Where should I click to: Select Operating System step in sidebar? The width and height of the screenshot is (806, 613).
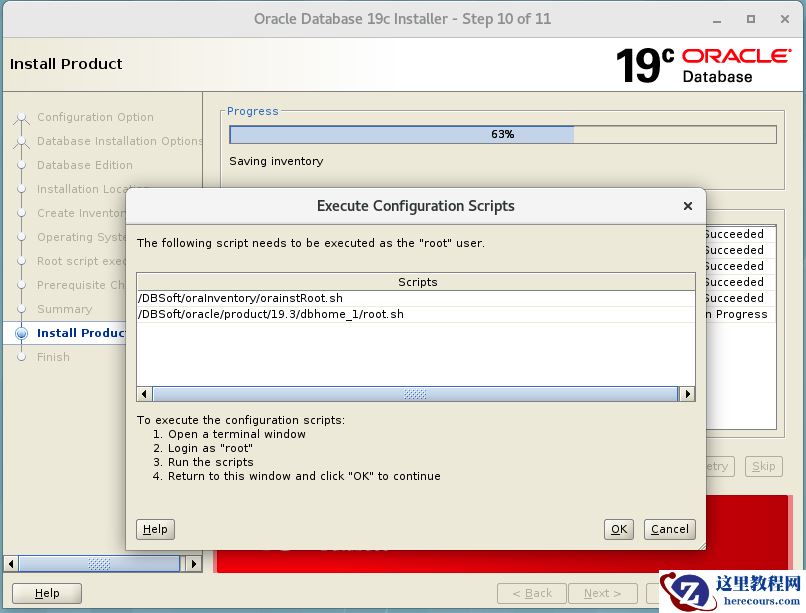click(81, 237)
